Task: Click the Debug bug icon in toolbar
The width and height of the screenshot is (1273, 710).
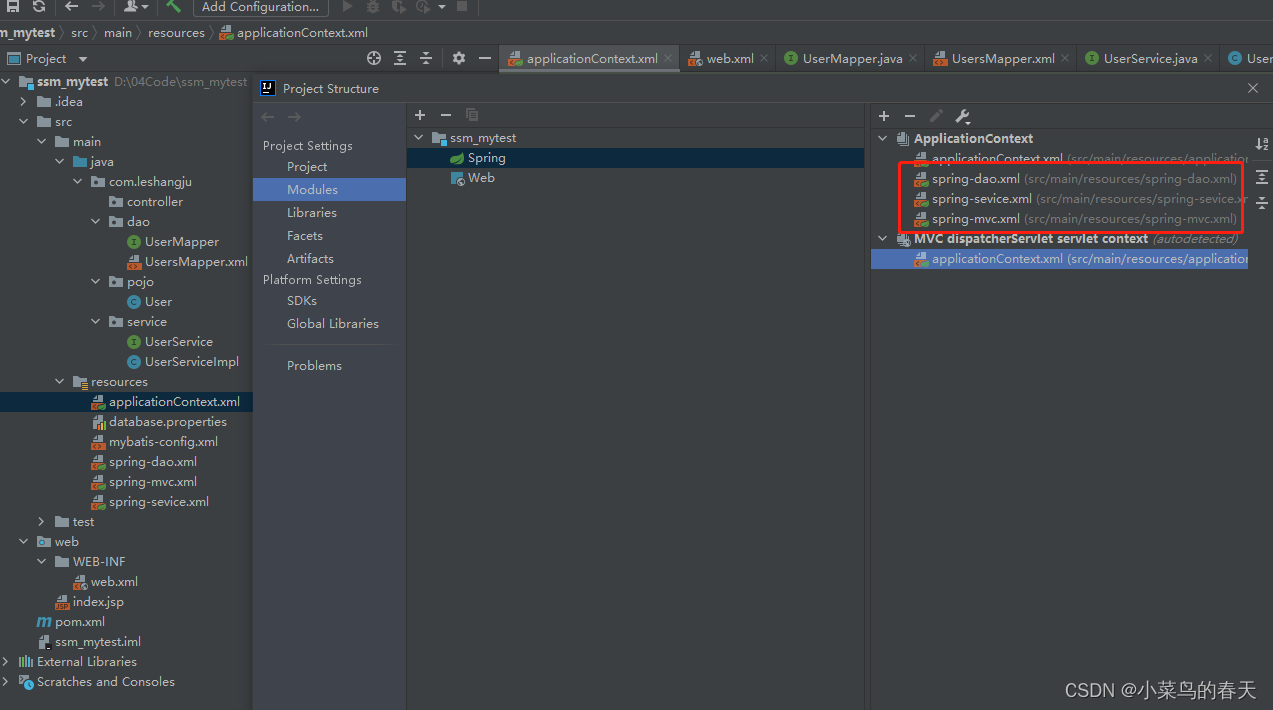Action: (372, 6)
